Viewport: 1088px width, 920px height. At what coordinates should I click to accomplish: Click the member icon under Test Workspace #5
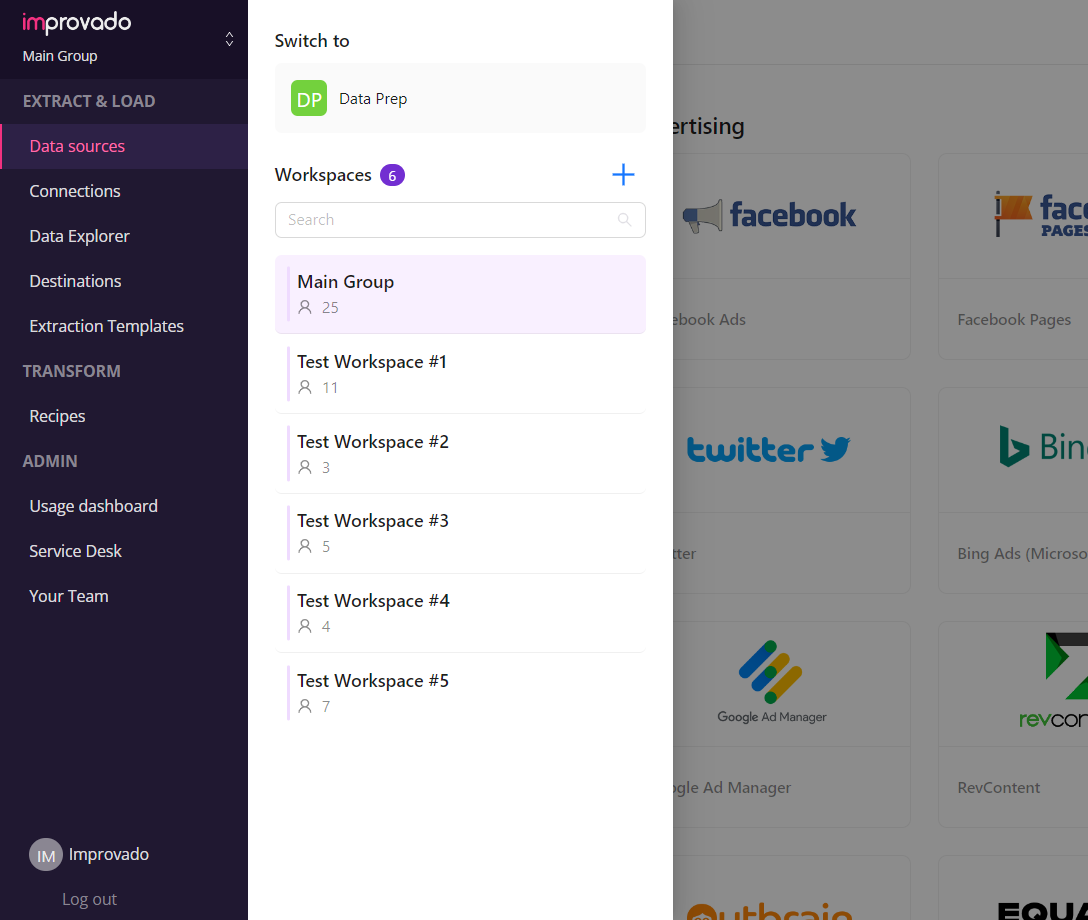pos(305,706)
